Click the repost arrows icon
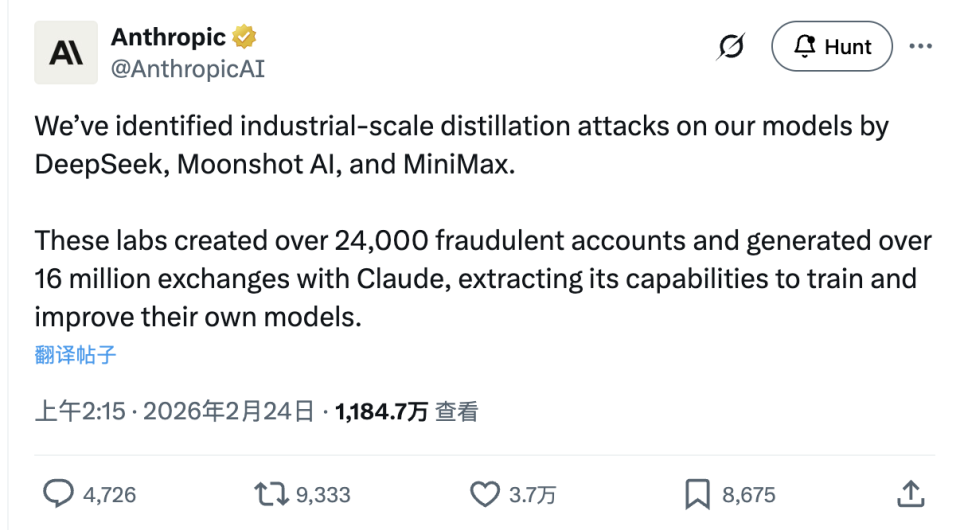This screenshot has height=530, width=960. pyautogui.click(x=269, y=494)
